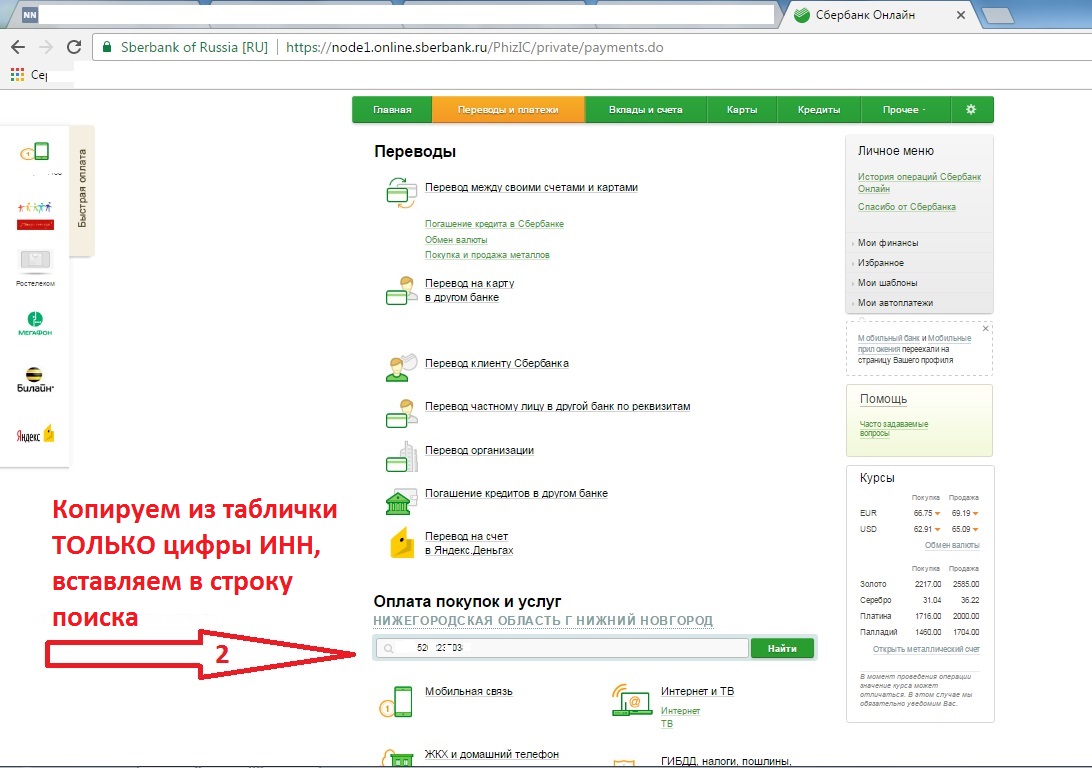This screenshot has height=768, width=1092.
Task: Expand Избранное in personal menu
Action: tap(880, 262)
